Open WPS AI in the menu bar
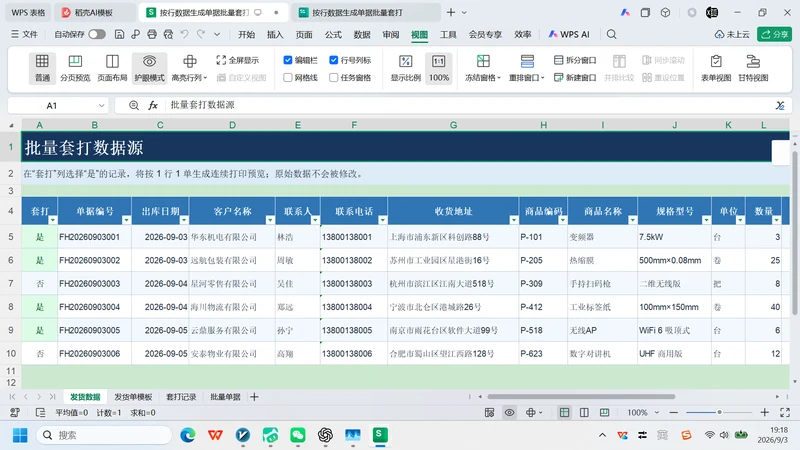The height and width of the screenshot is (450, 800). click(x=568, y=34)
